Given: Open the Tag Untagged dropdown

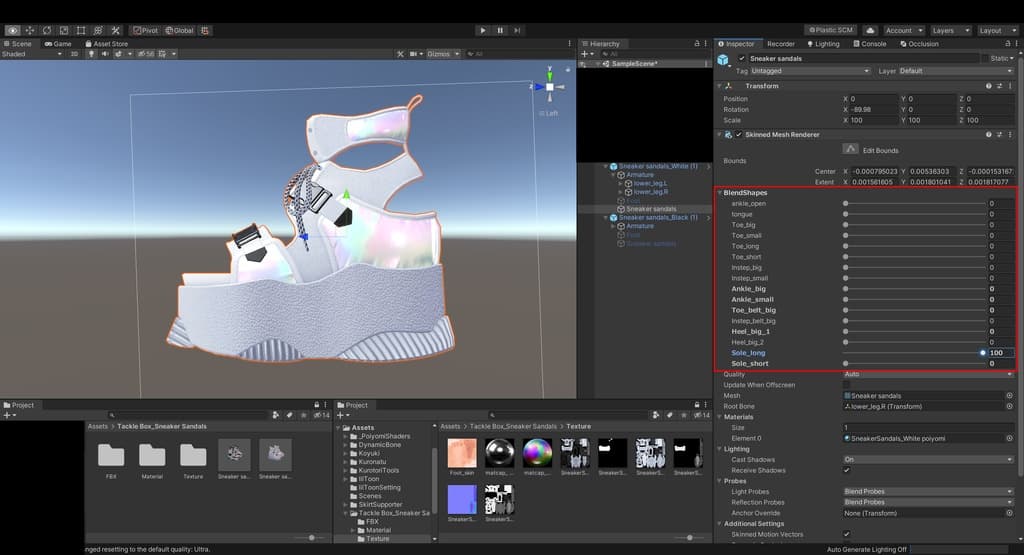Looking at the screenshot, I should pos(809,71).
